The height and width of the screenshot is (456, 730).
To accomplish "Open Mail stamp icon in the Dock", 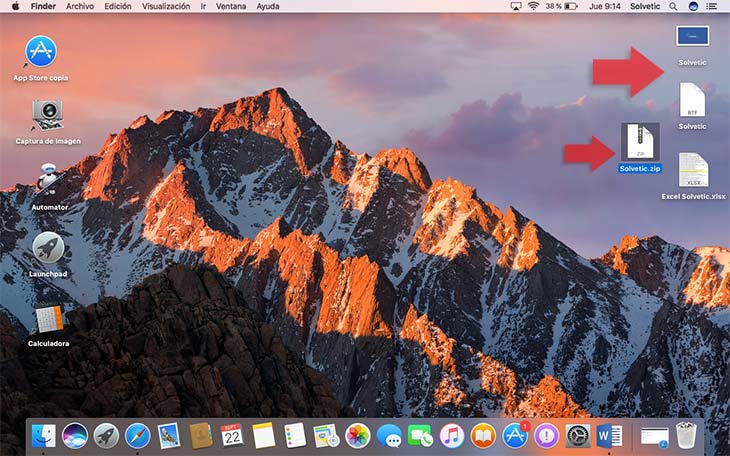I will [x=169, y=436].
